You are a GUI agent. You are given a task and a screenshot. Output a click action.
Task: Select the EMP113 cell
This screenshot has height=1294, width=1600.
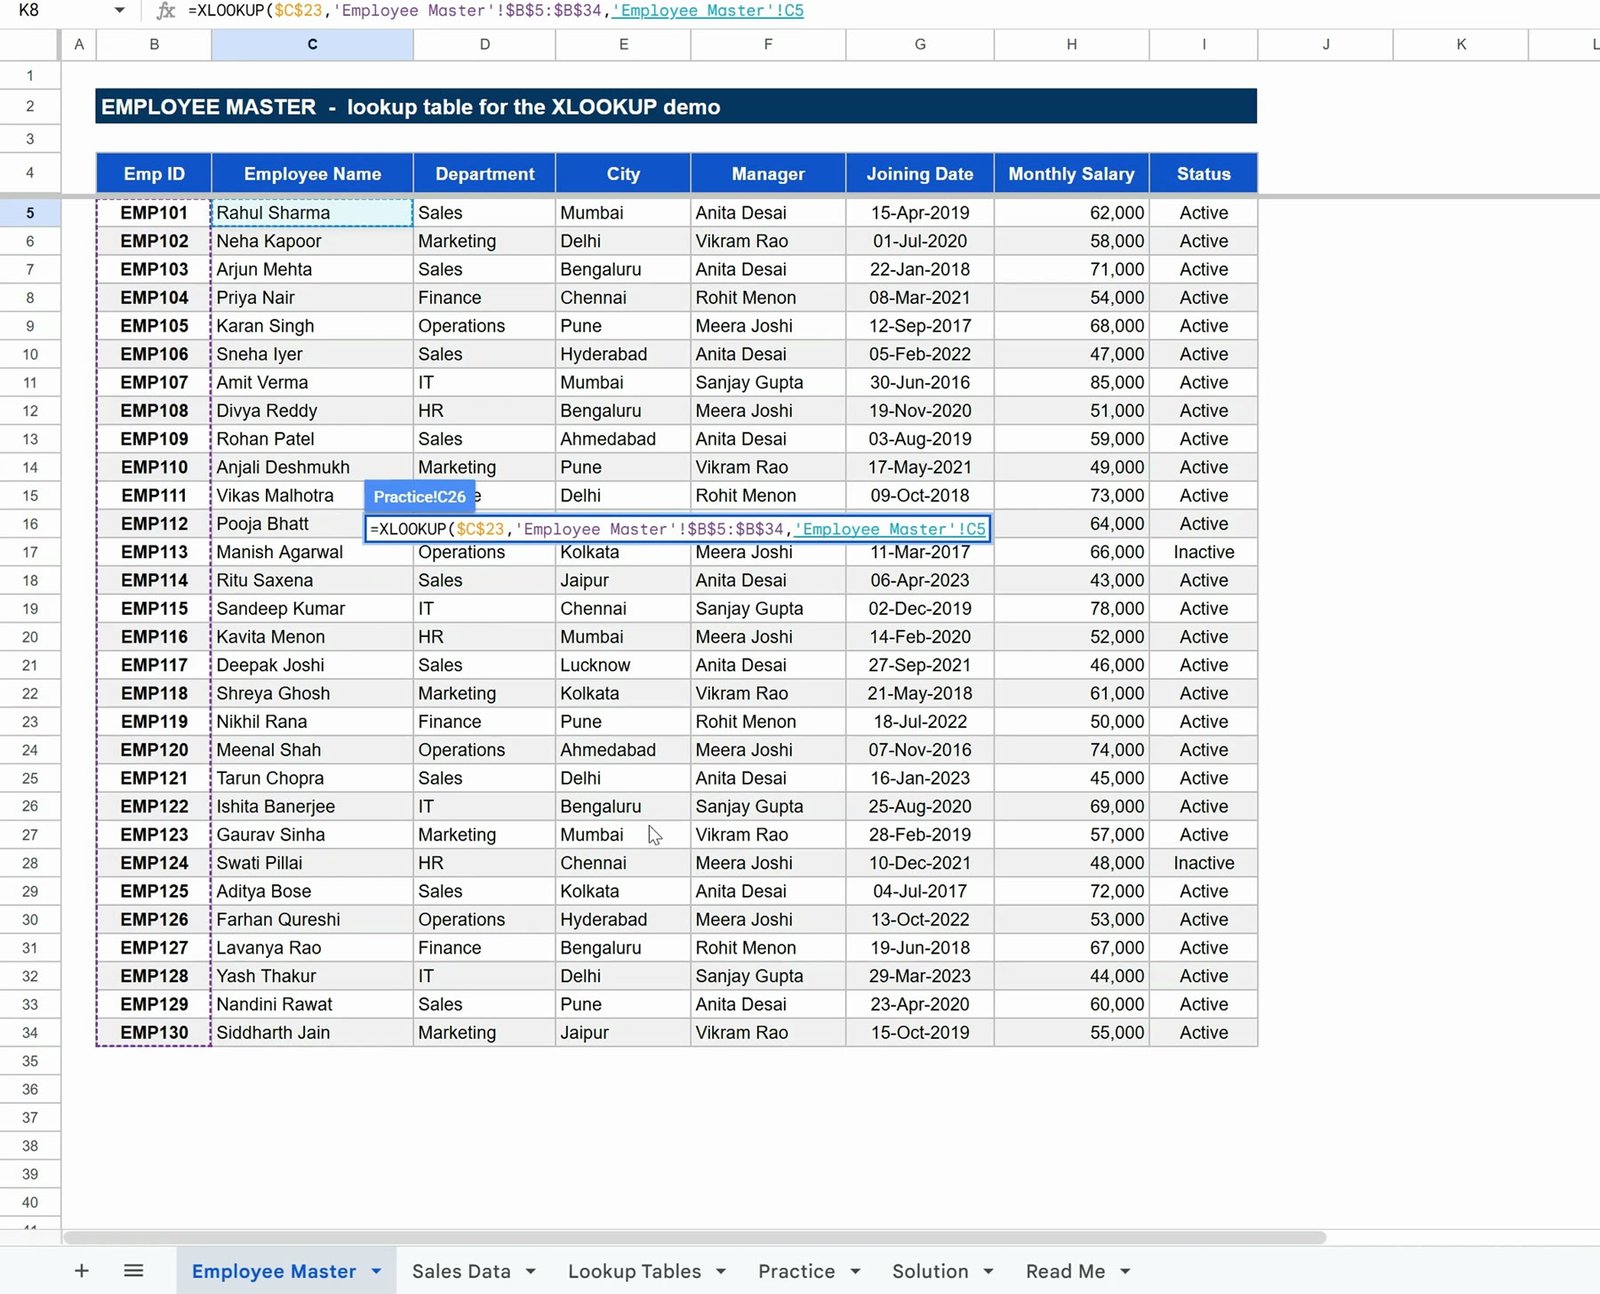154,552
